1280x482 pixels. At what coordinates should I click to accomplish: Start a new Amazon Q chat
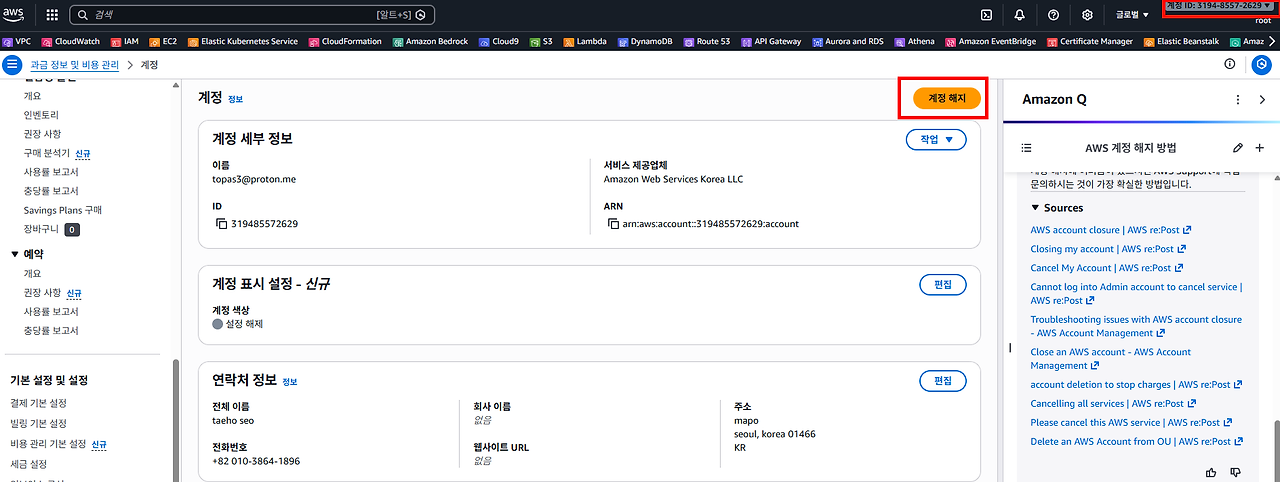coord(1260,148)
